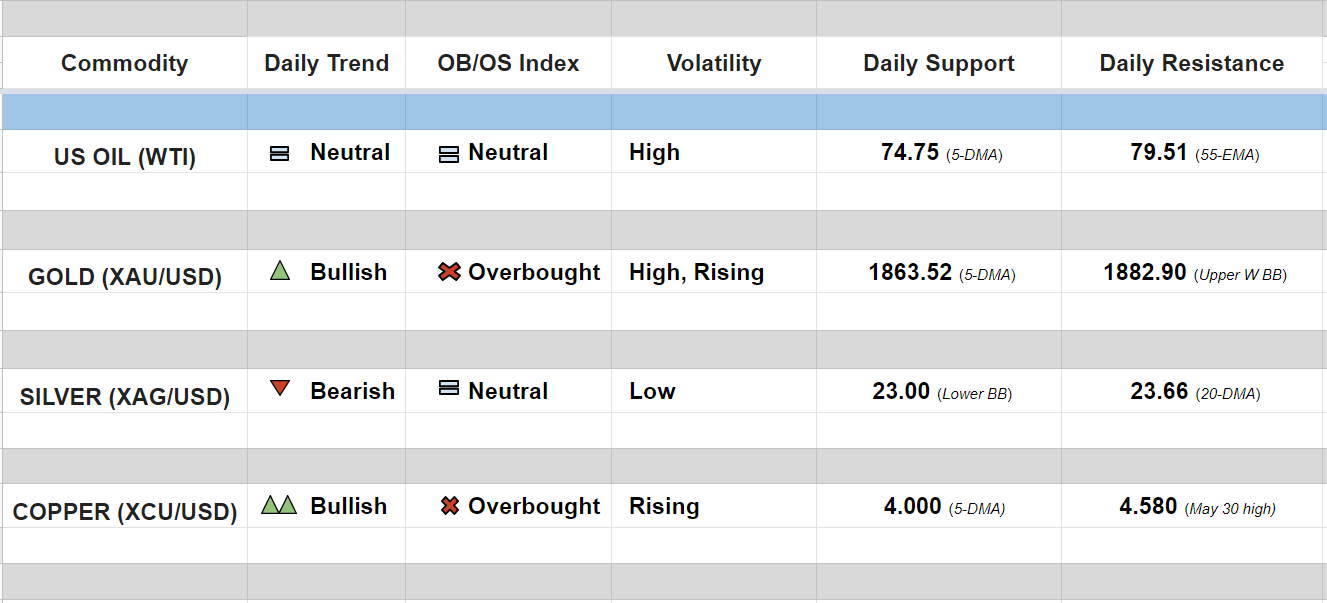This screenshot has width=1327, height=603.
Task: Click the double green triangles for Copper
Action: [x=279, y=505]
